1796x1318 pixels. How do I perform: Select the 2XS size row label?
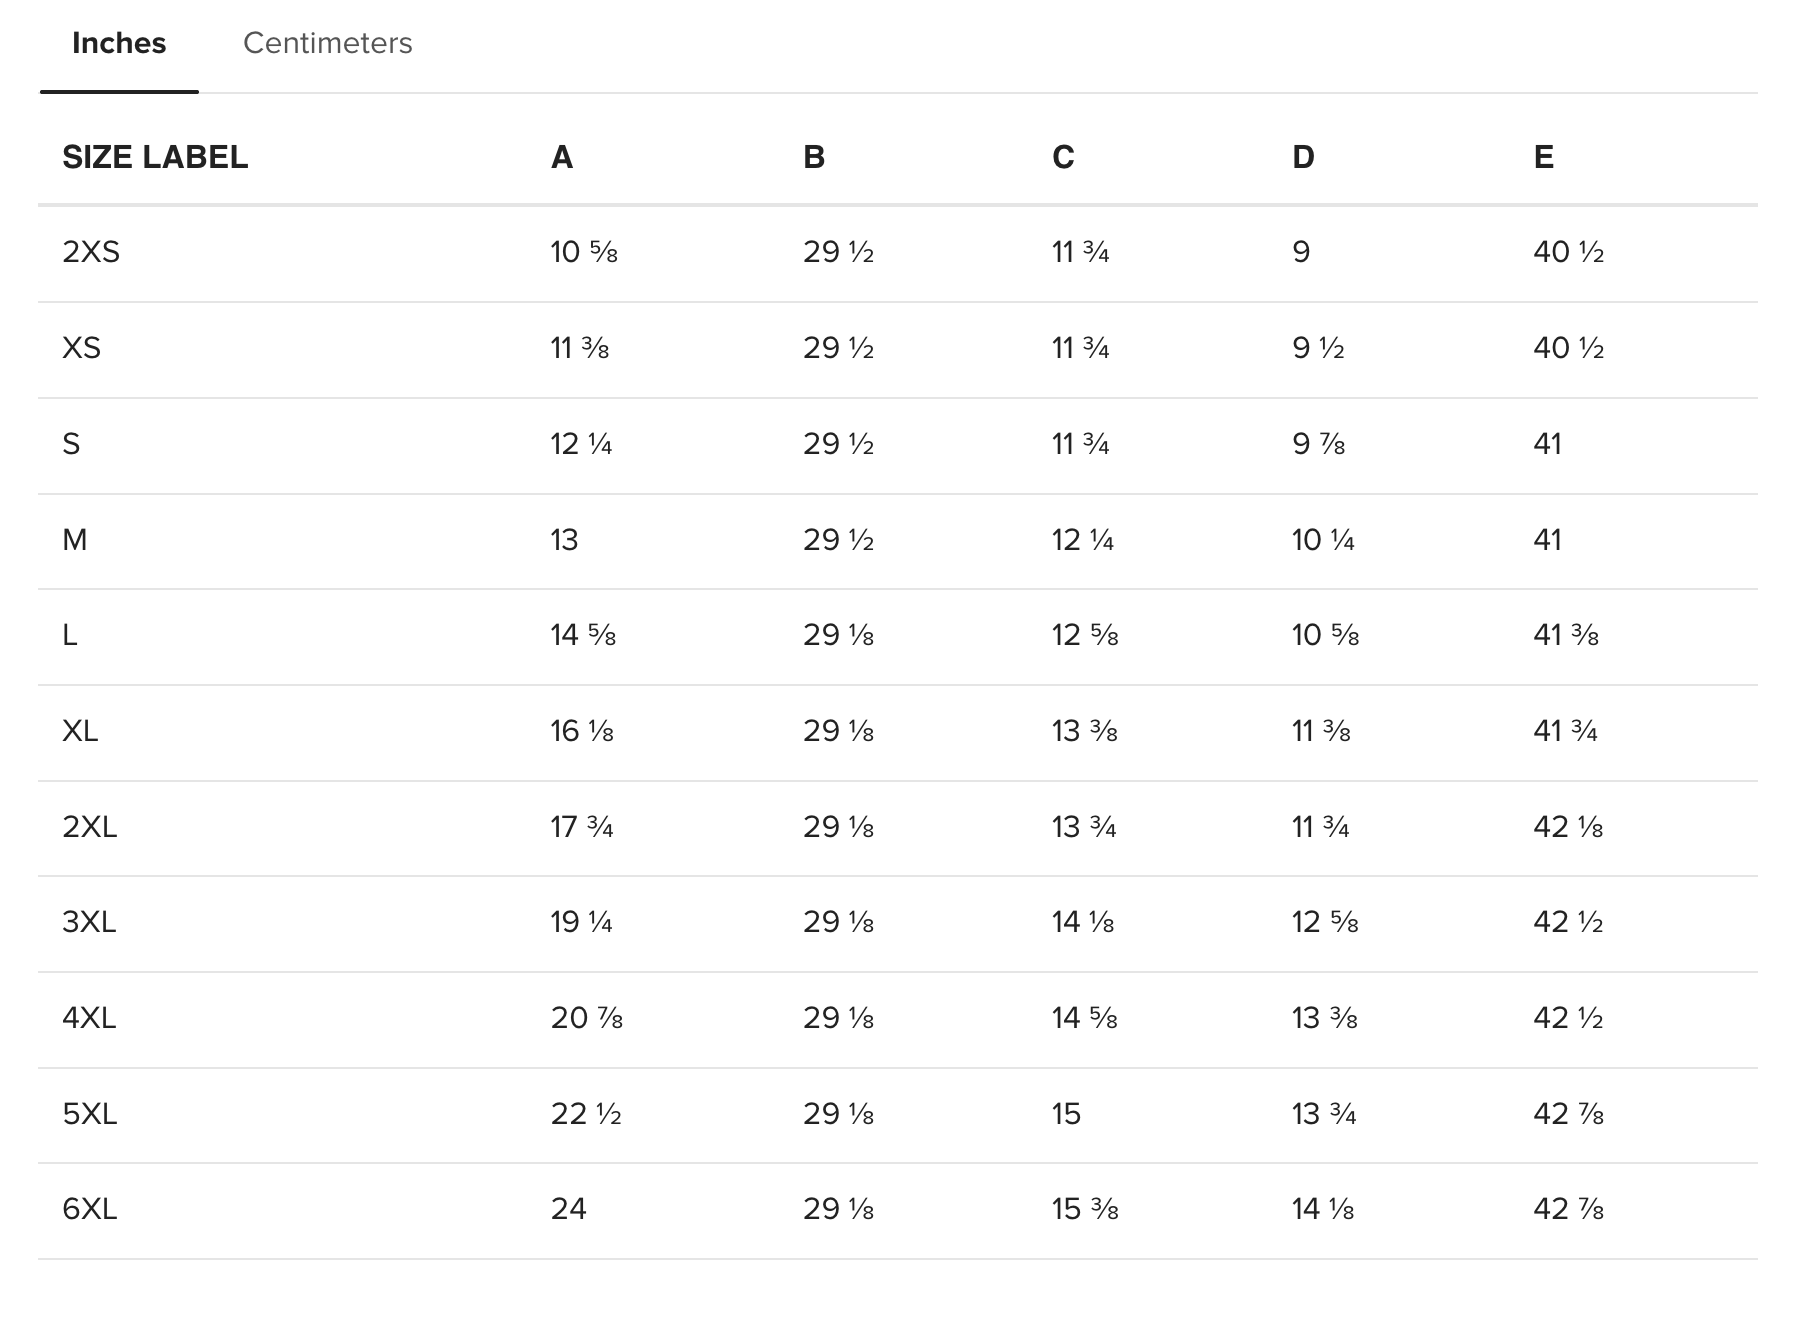pos(91,252)
